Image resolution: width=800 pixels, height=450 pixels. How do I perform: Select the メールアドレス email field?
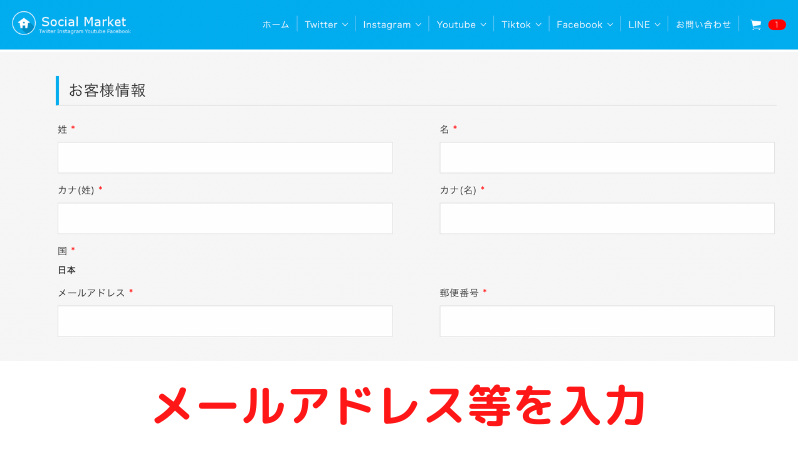[225, 321]
